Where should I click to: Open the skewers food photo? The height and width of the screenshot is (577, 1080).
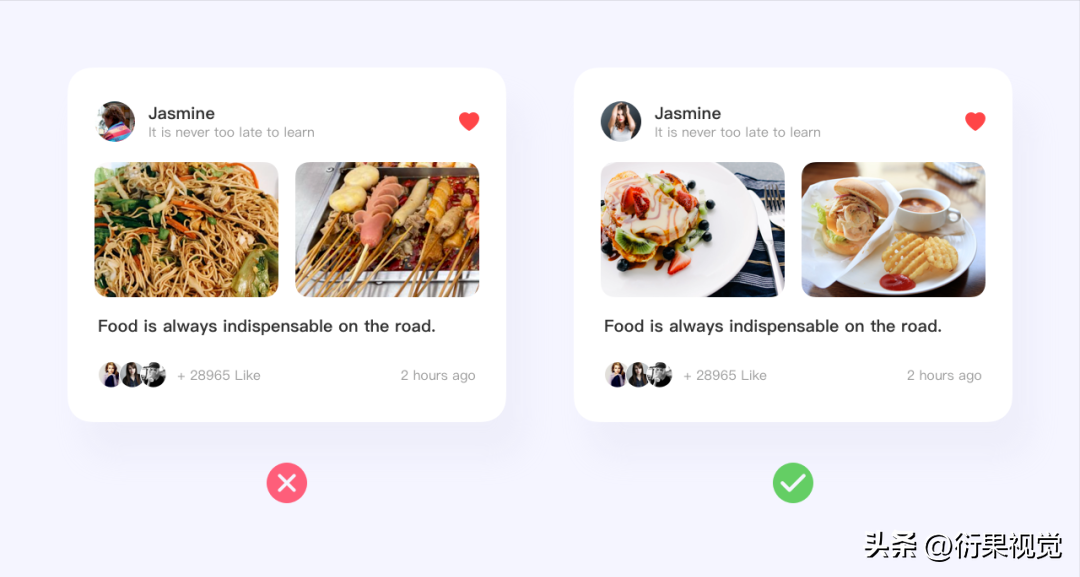(387, 229)
